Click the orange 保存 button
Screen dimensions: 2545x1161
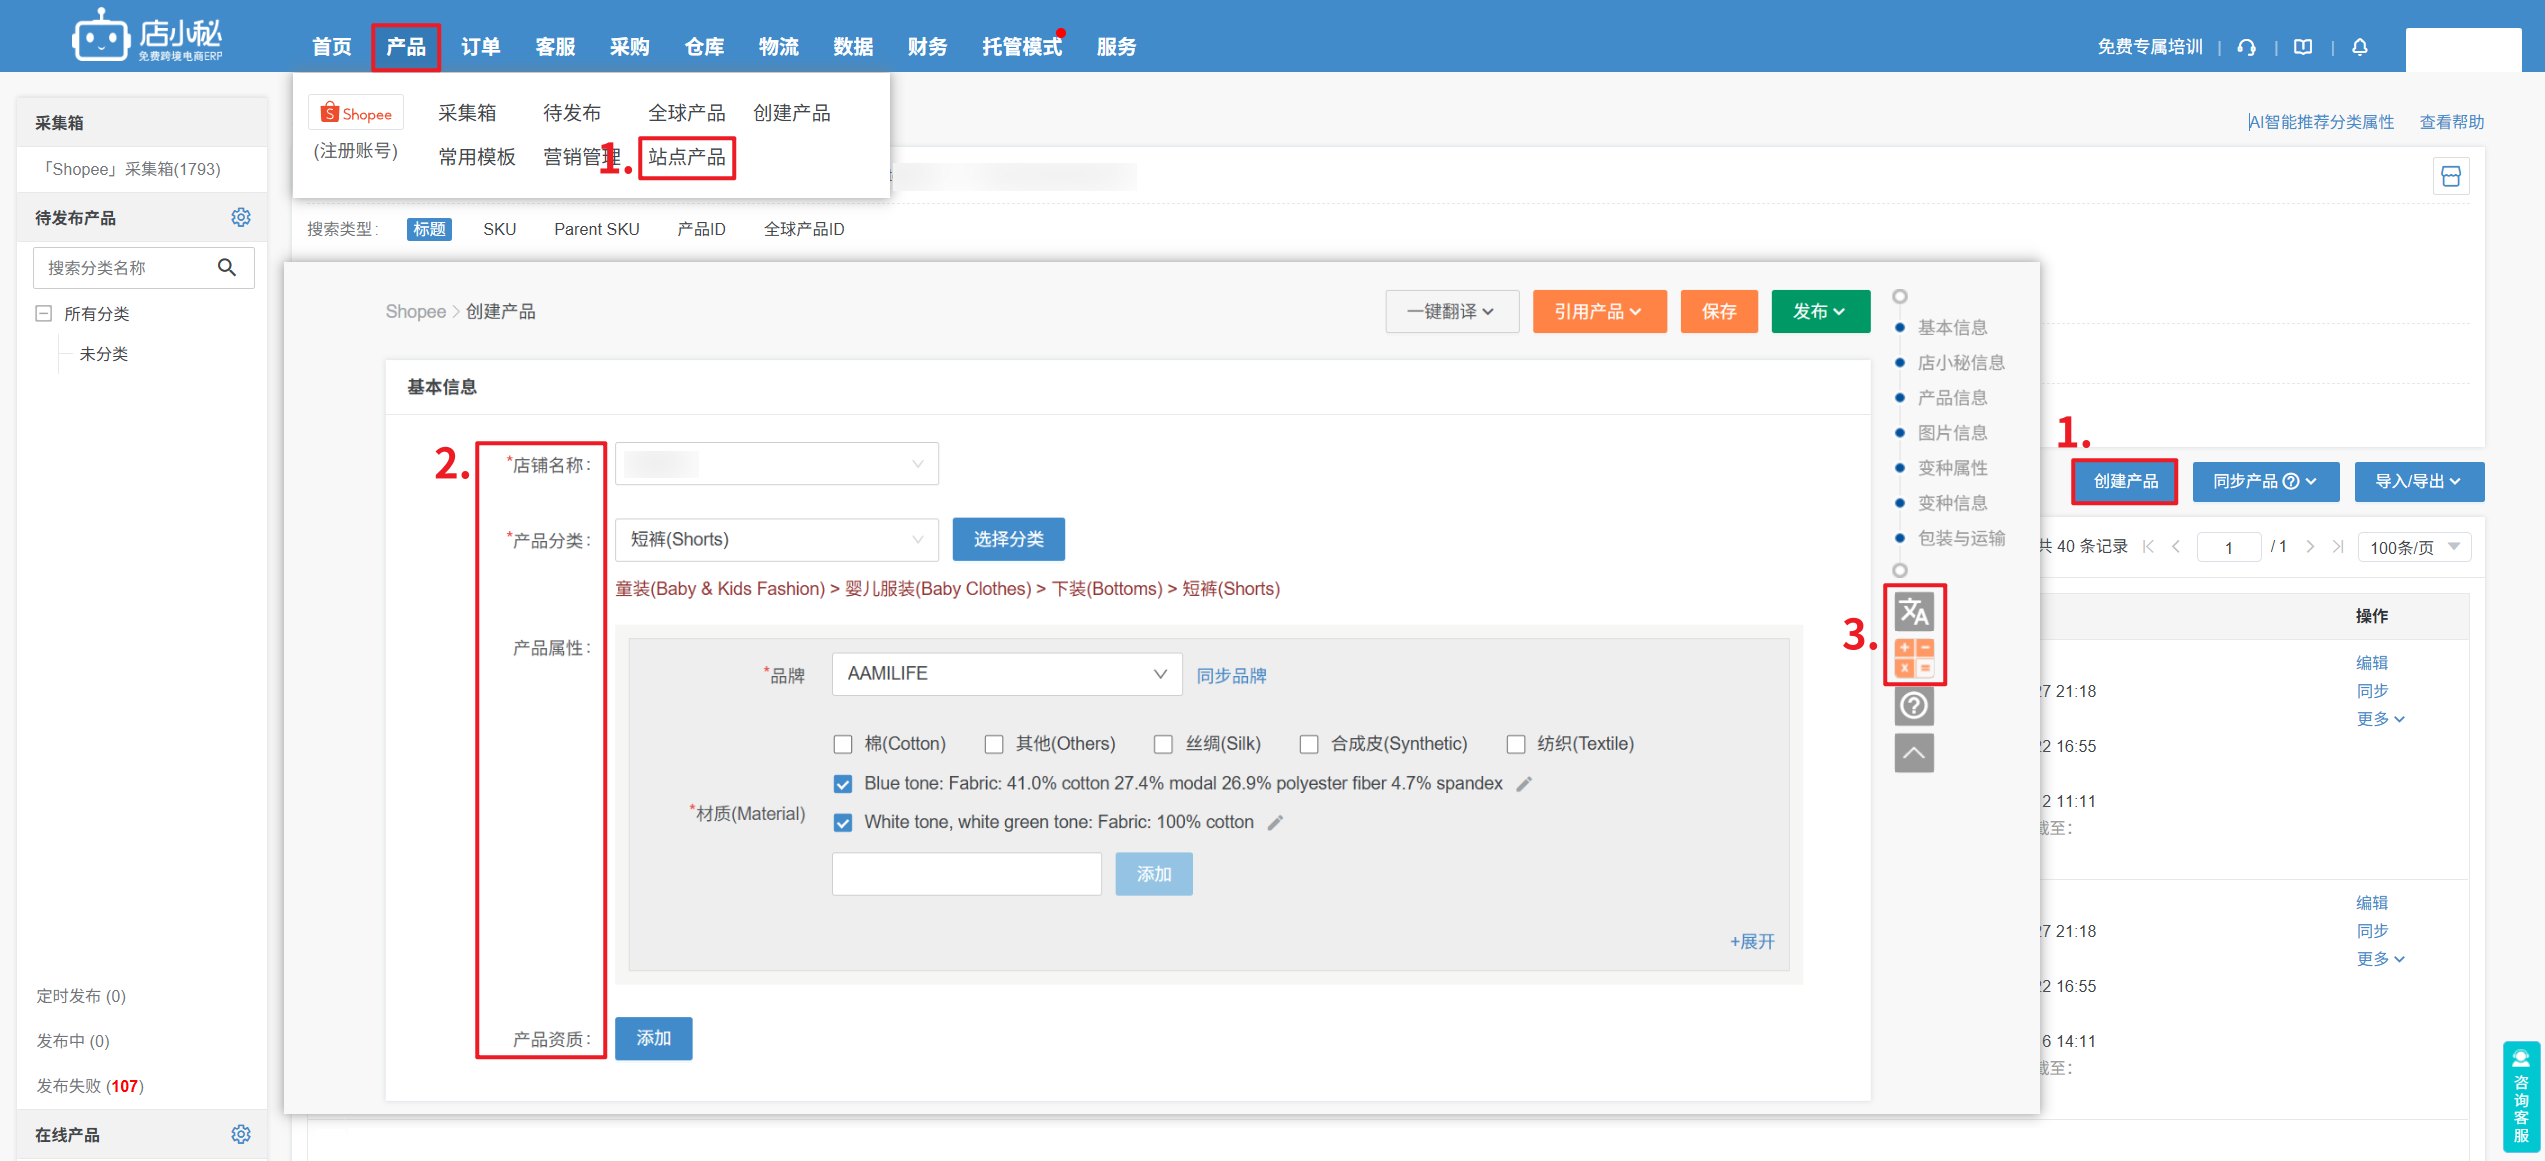tap(1718, 312)
